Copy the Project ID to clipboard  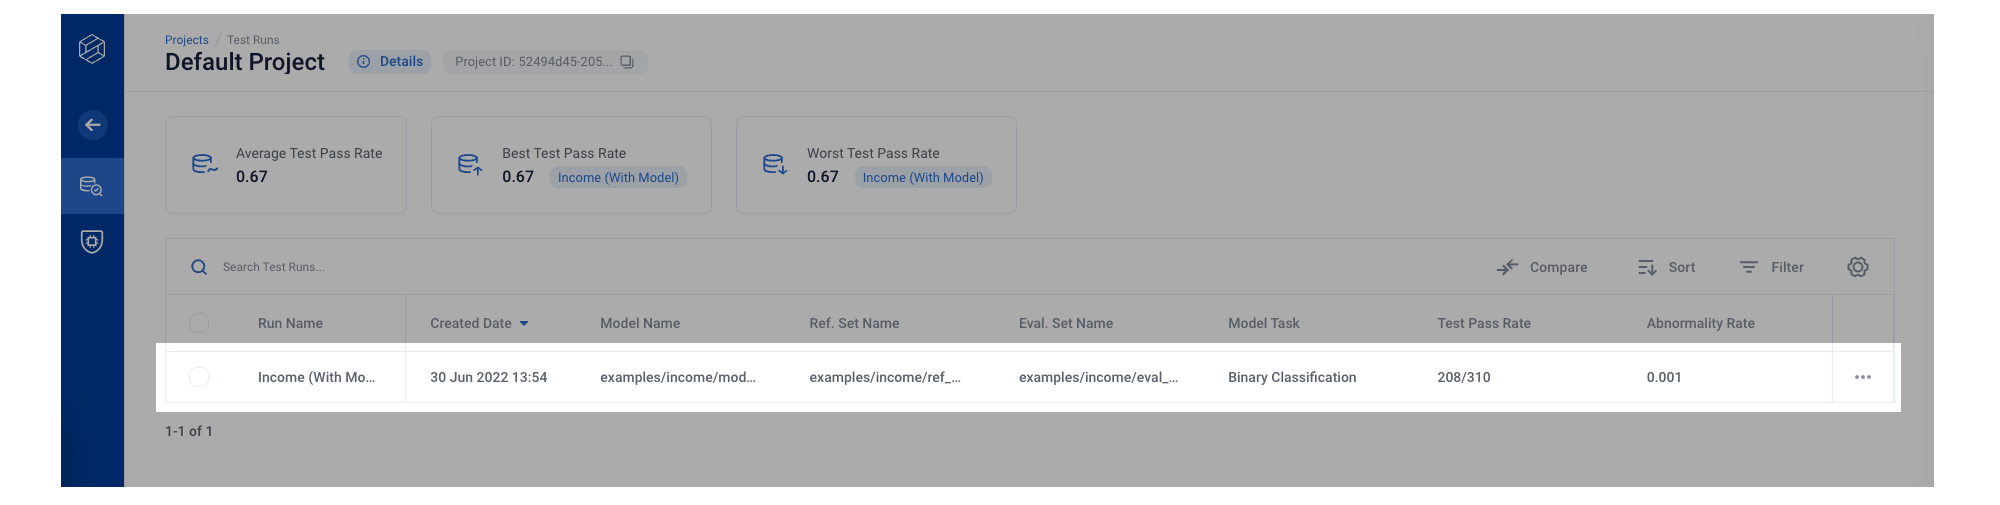pyautogui.click(x=627, y=62)
